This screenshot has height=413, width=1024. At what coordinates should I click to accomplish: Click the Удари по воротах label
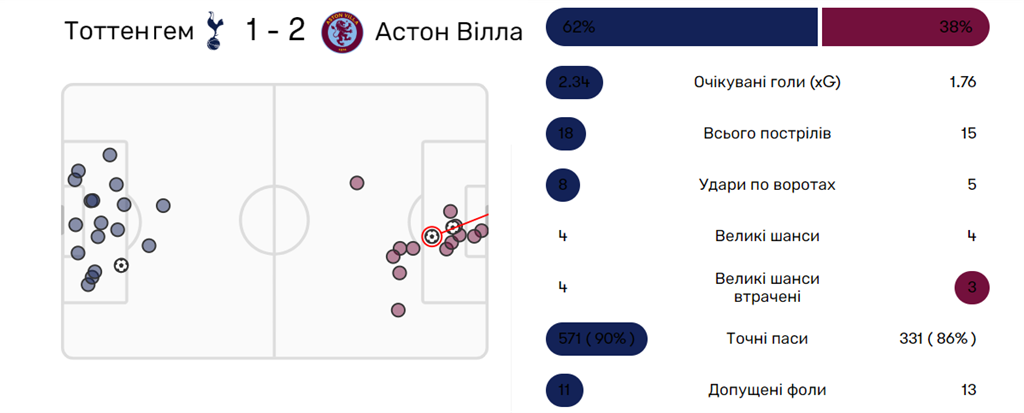767,185
